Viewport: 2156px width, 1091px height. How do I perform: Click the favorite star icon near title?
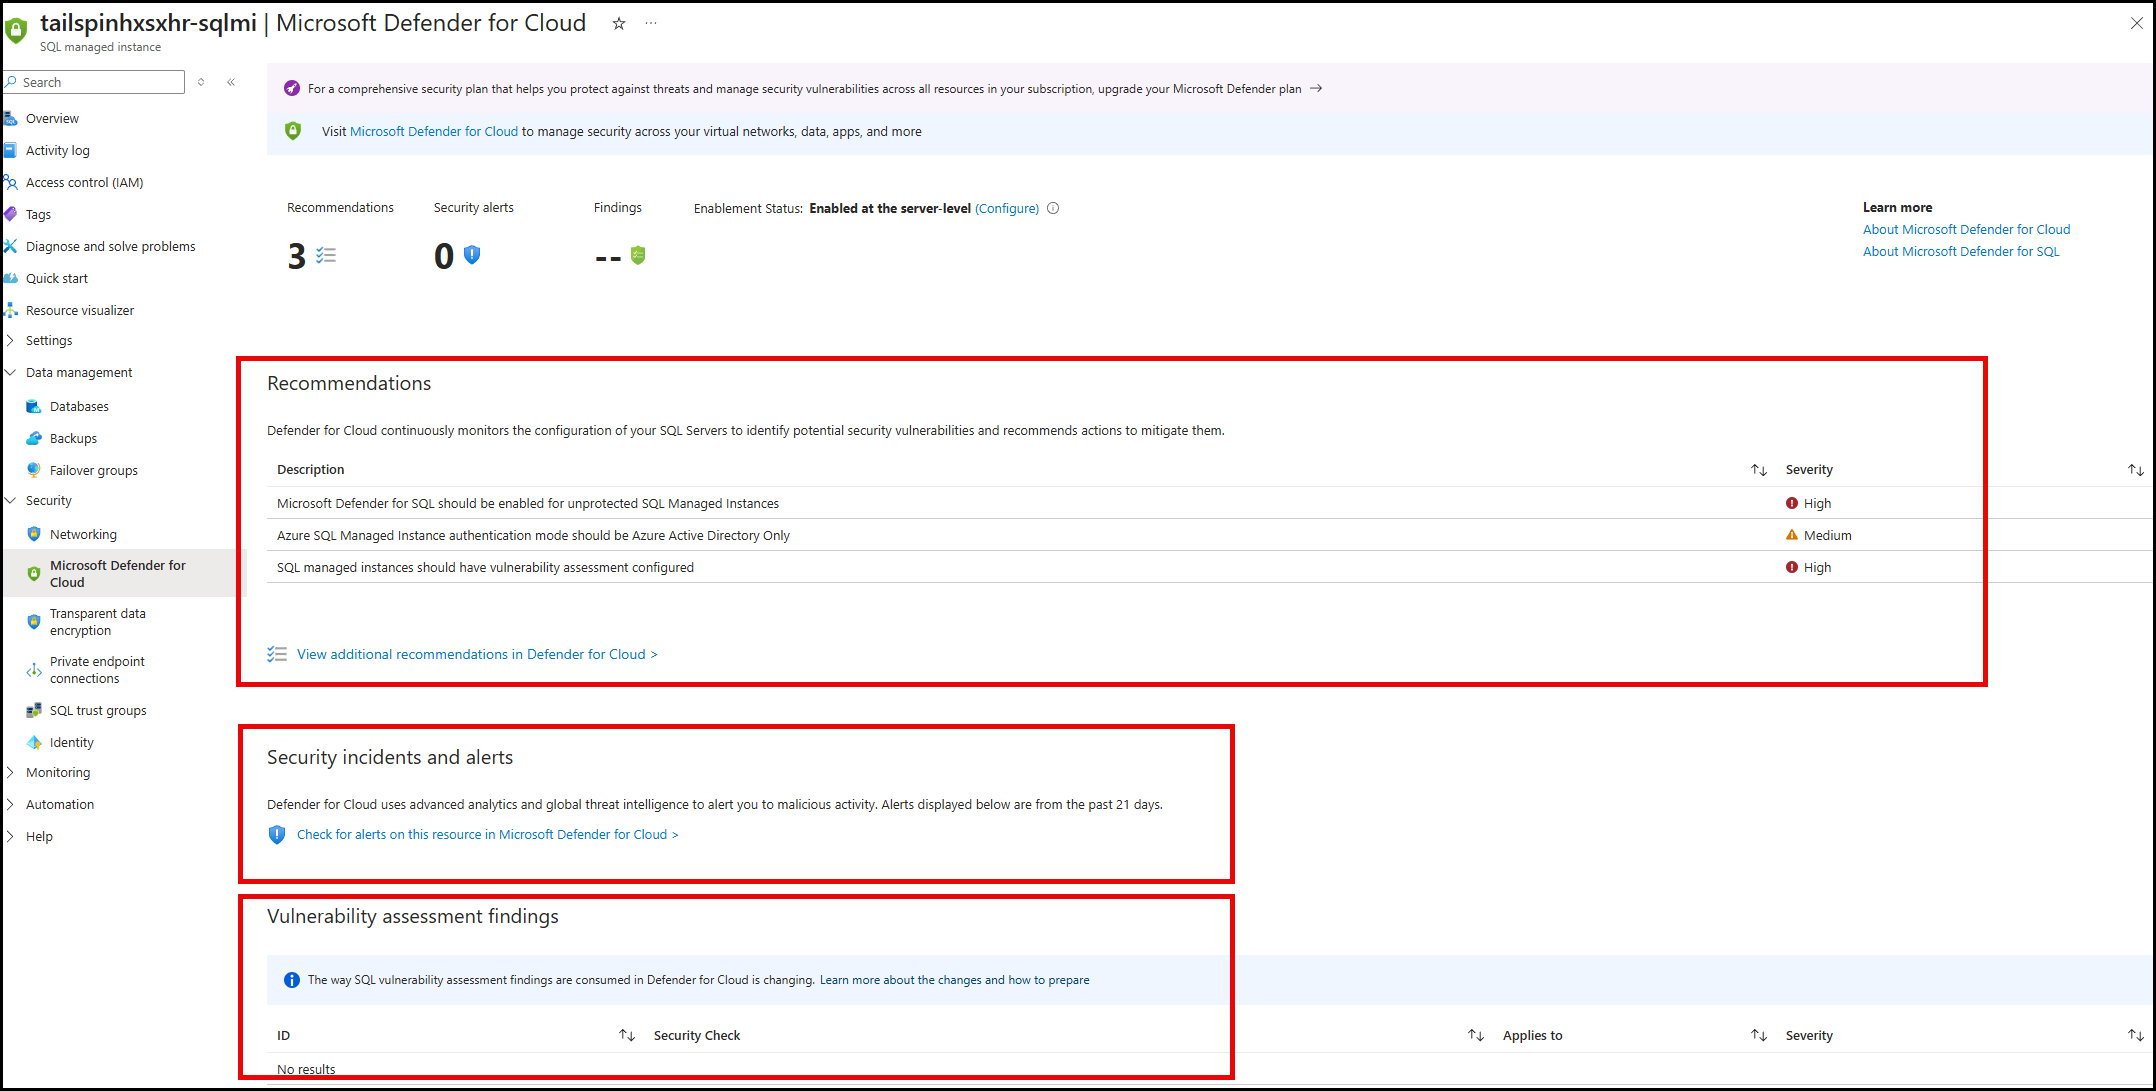coord(619,23)
